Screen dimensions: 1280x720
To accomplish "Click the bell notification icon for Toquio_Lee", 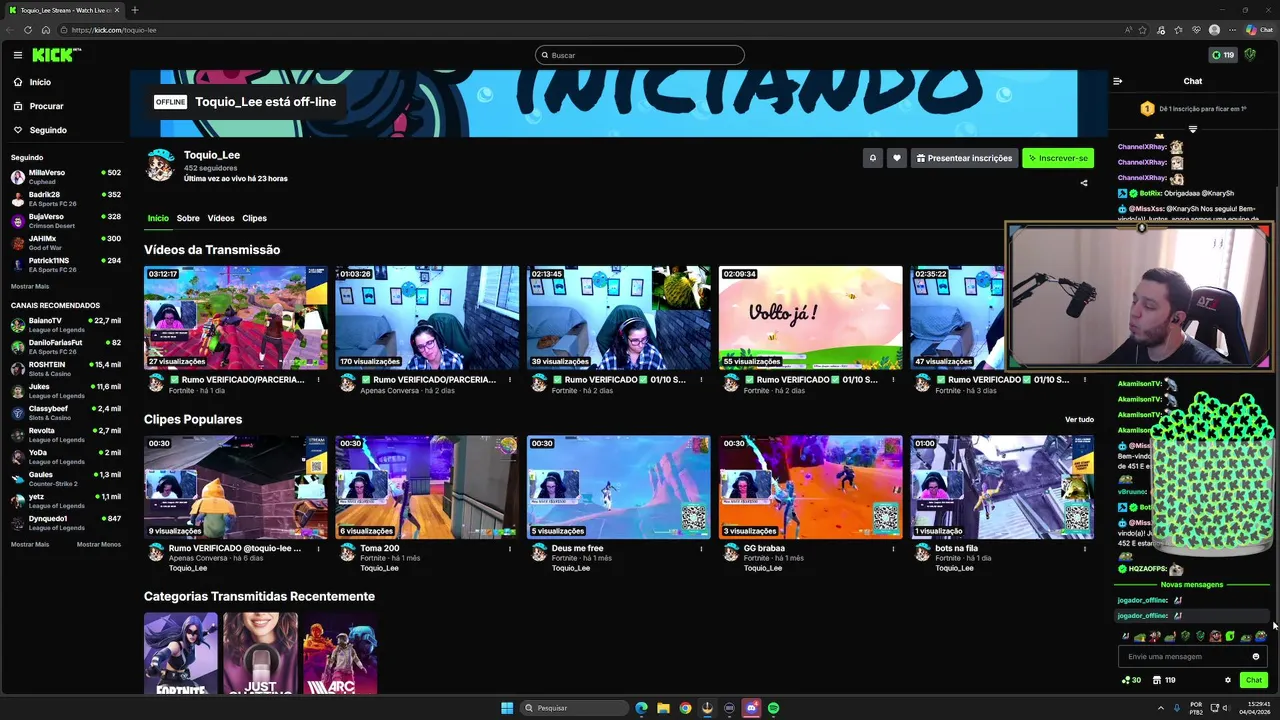I will pos(873,158).
